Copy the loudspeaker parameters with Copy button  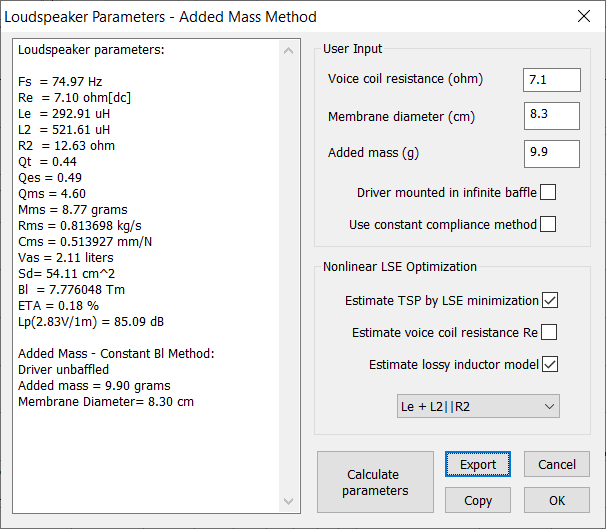478,499
